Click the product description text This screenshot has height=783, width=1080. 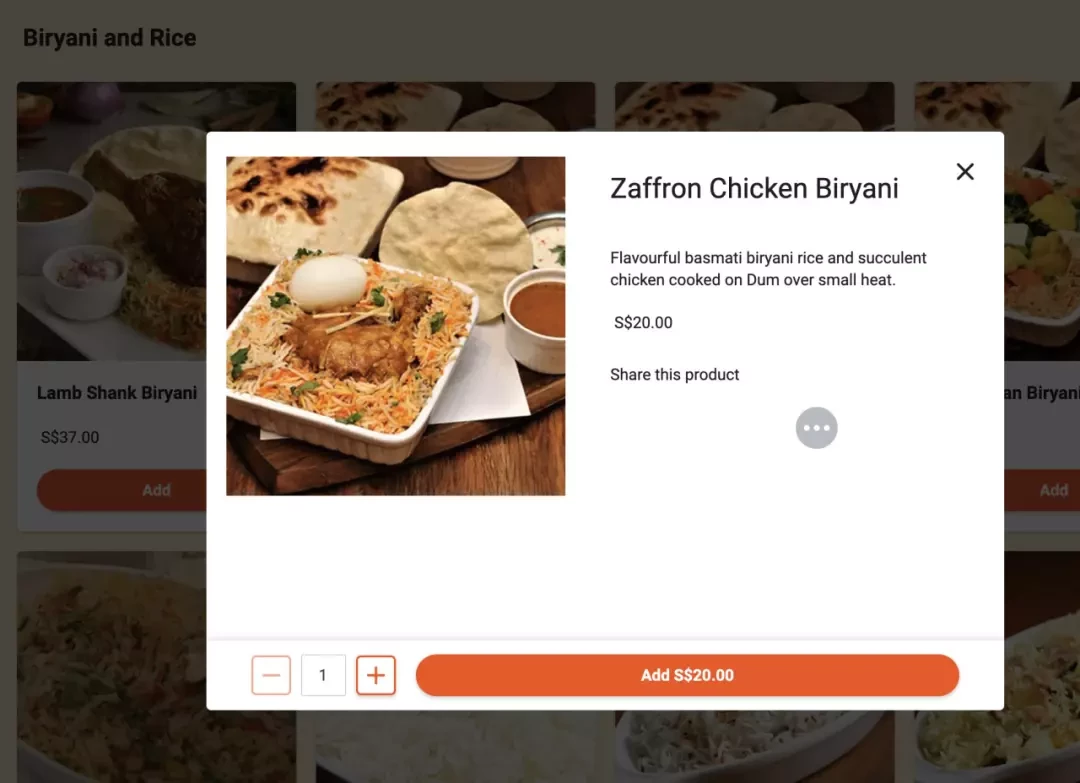(x=768, y=269)
